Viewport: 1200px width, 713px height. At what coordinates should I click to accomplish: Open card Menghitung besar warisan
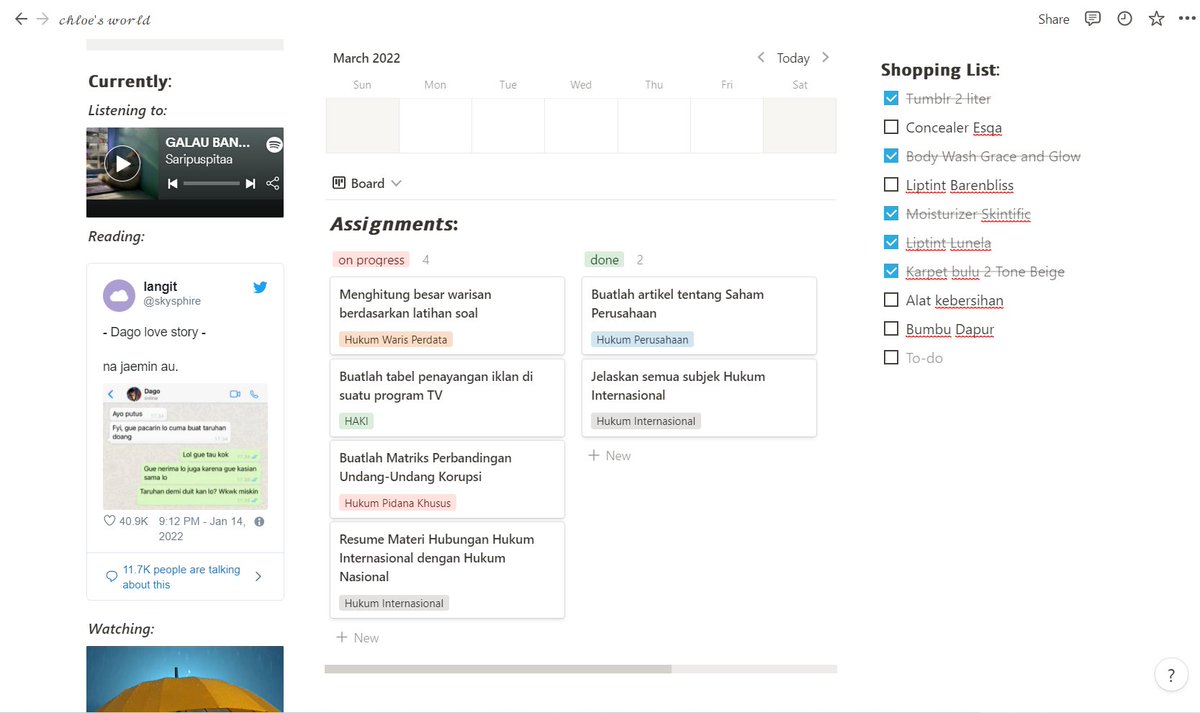click(447, 316)
